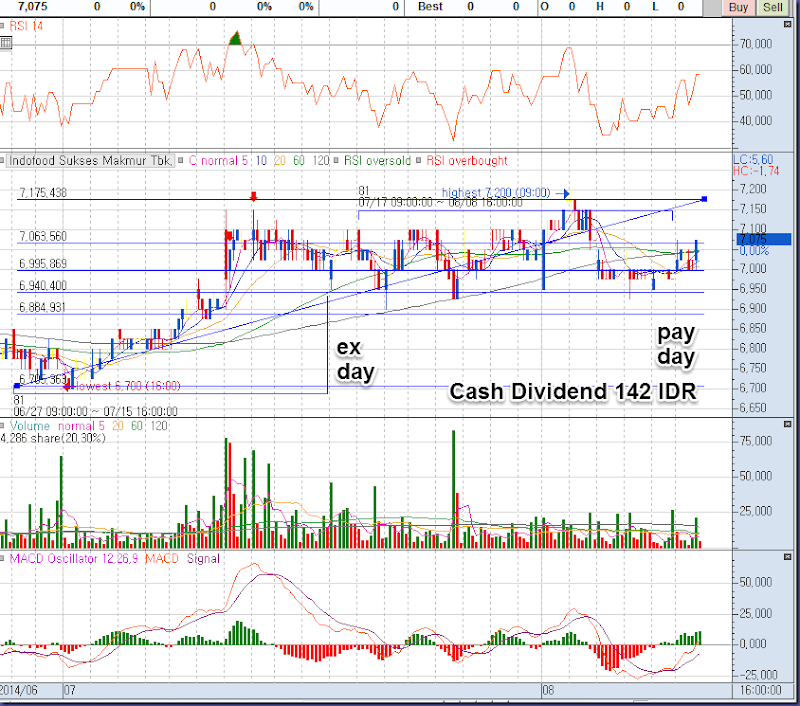
Task: Open the data table grid icon
Action: tap(6, 43)
